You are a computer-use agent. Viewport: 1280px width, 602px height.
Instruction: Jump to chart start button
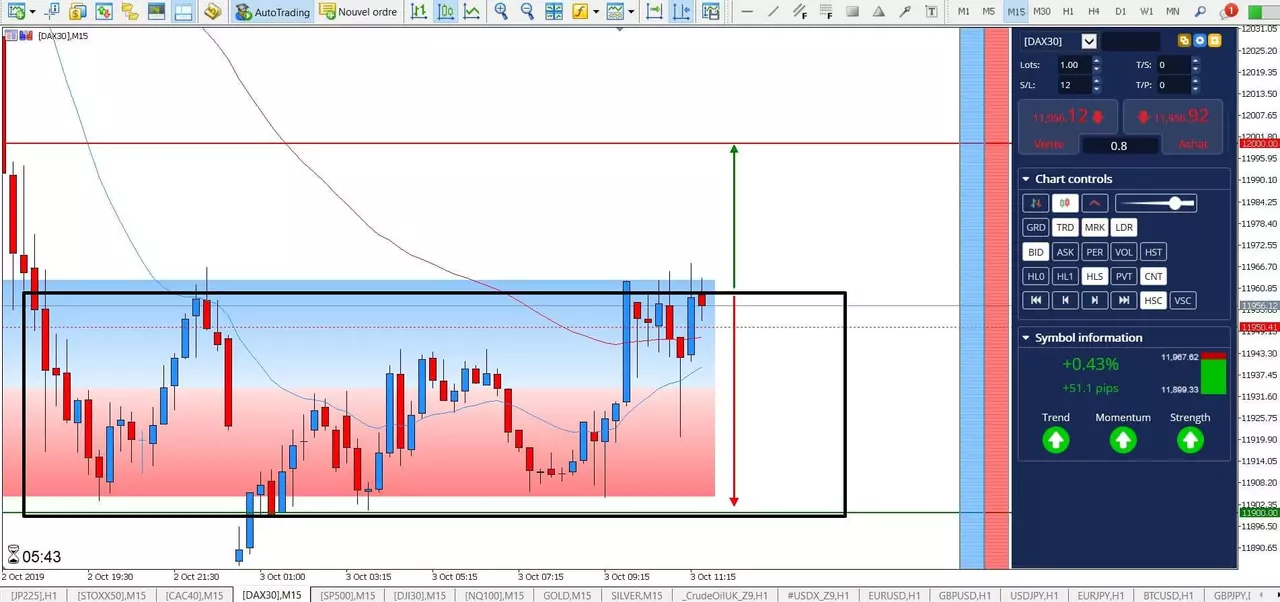coord(1036,300)
